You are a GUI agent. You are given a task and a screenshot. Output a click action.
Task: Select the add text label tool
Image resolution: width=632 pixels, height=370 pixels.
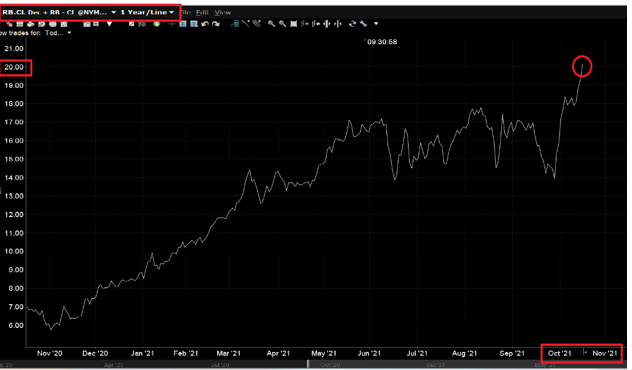[x=183, y=24]
